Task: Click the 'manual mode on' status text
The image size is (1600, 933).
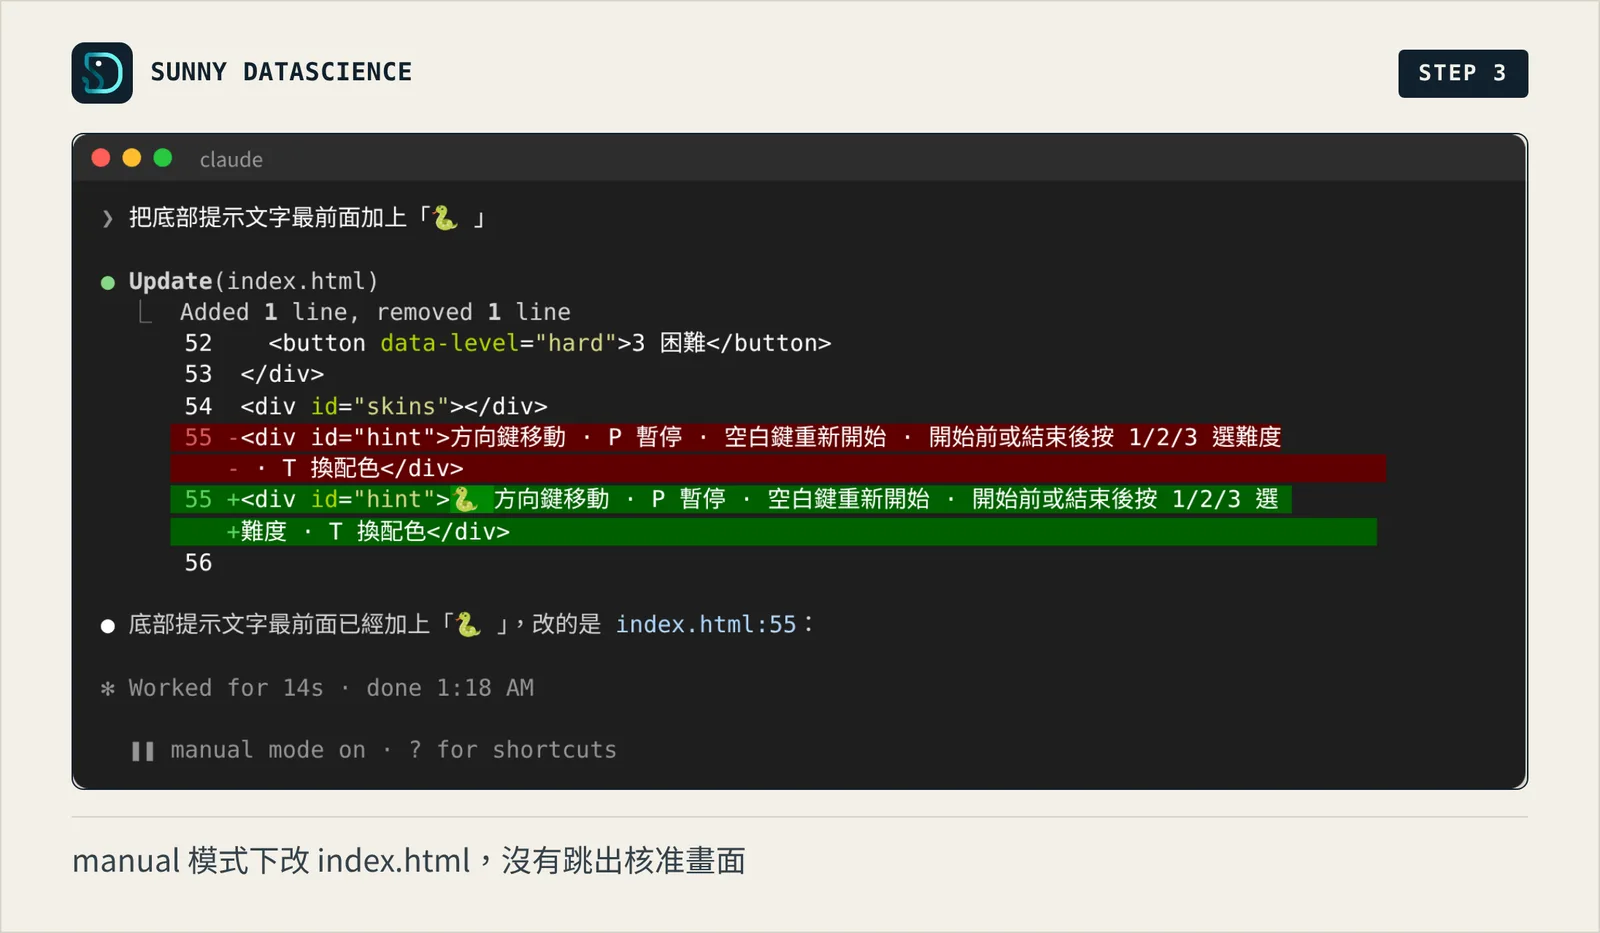Action: [268, 750]
